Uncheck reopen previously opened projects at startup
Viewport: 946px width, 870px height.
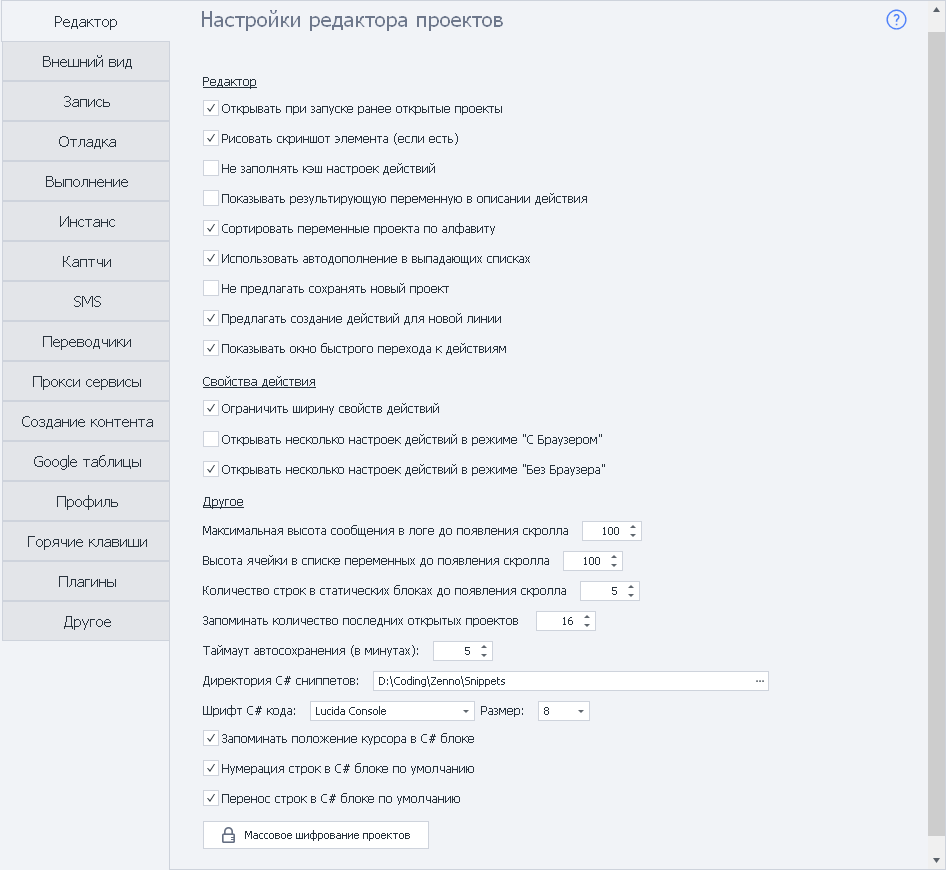coord(211,108)
